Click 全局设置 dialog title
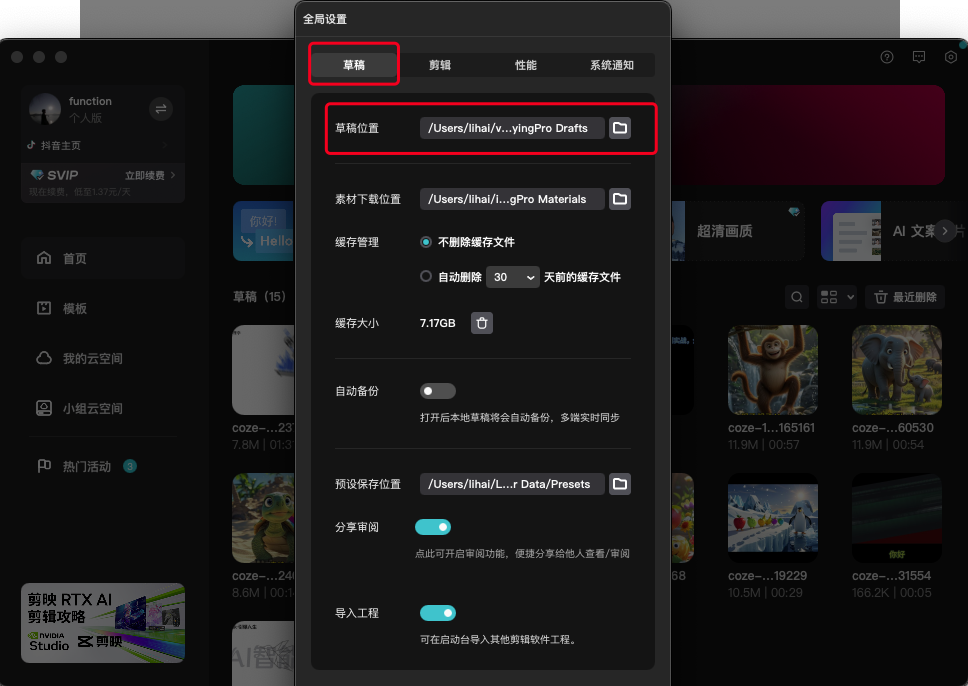 point(325,19)
